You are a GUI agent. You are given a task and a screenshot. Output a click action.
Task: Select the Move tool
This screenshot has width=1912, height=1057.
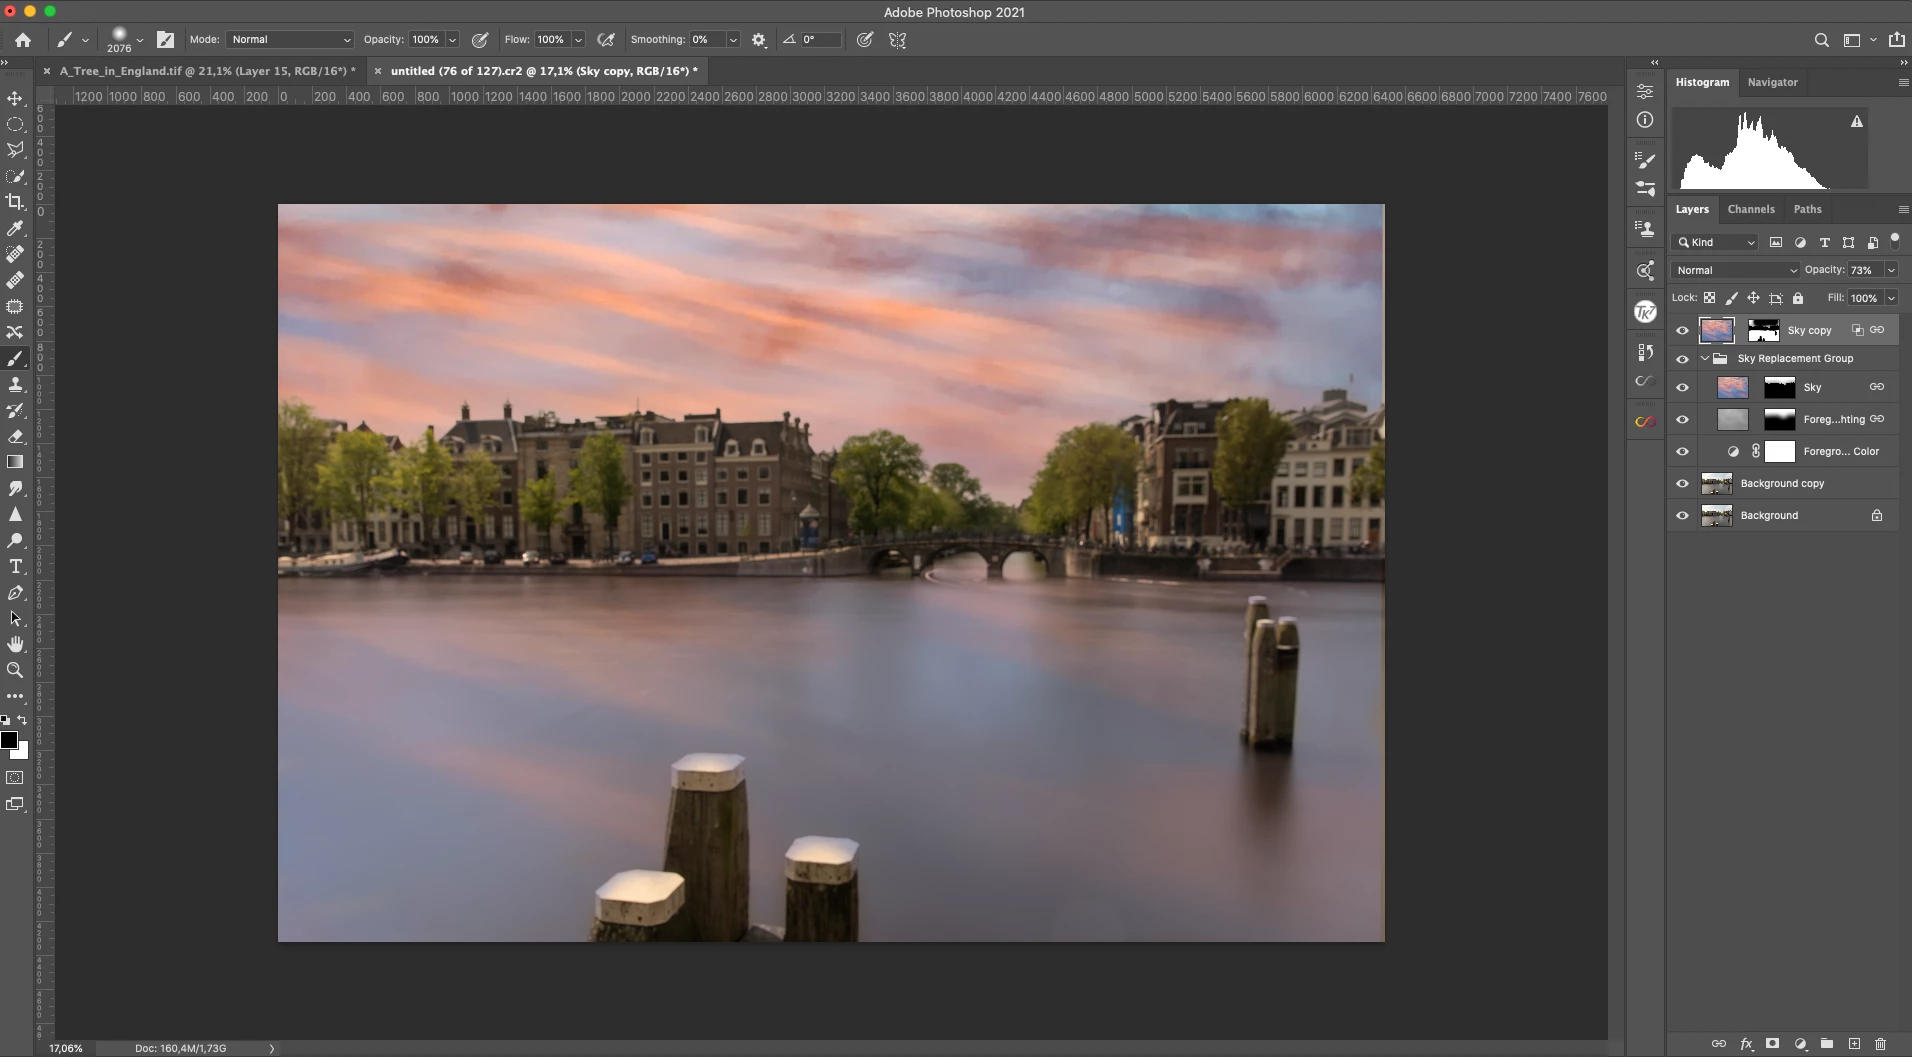(x=15, y=99)
